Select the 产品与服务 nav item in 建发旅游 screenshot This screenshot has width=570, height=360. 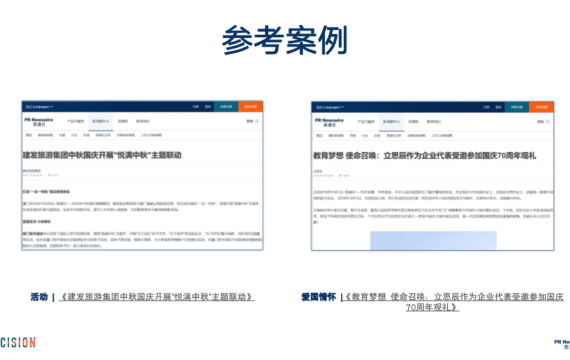point(75,121)
